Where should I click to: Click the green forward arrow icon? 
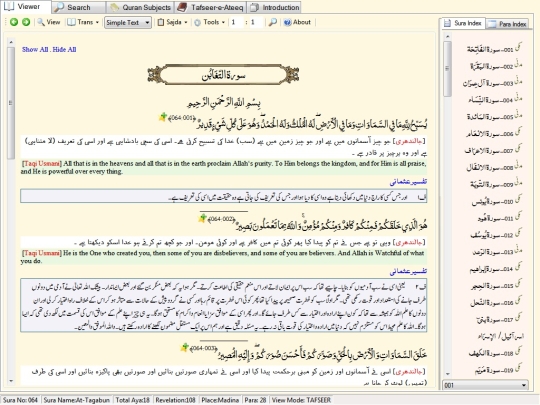pyautogui.click(x=26, y=22)
